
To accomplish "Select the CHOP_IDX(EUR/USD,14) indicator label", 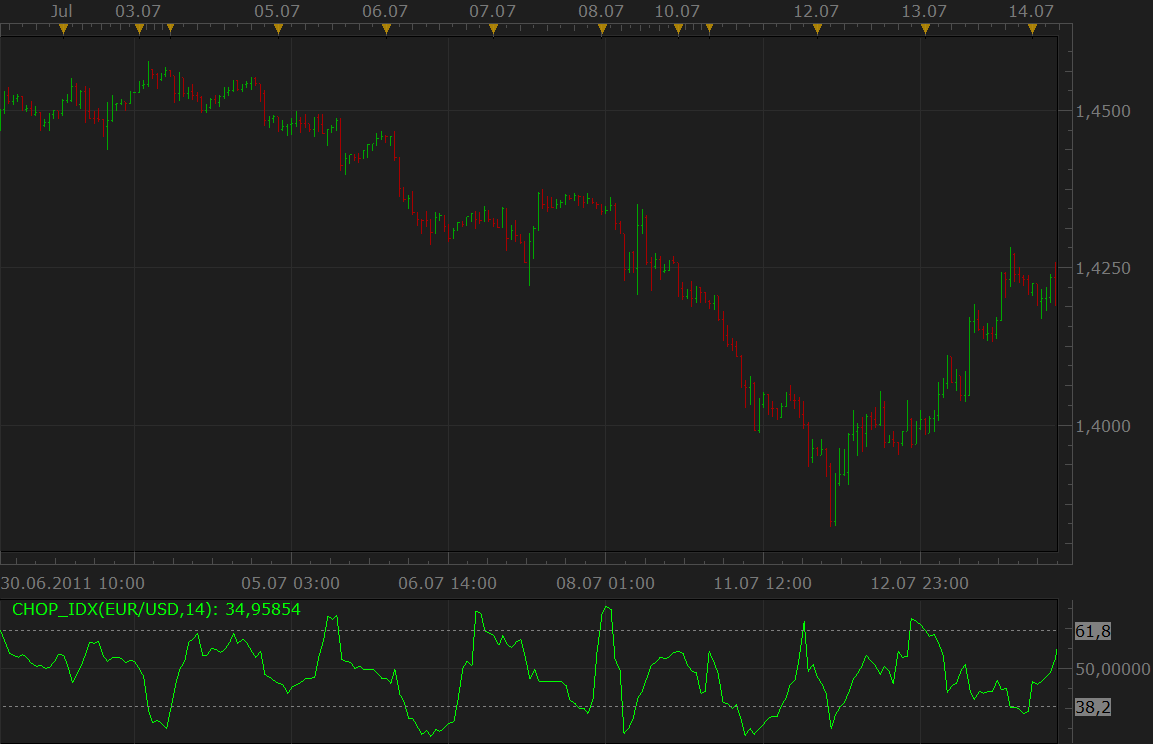I will [156, 609].
